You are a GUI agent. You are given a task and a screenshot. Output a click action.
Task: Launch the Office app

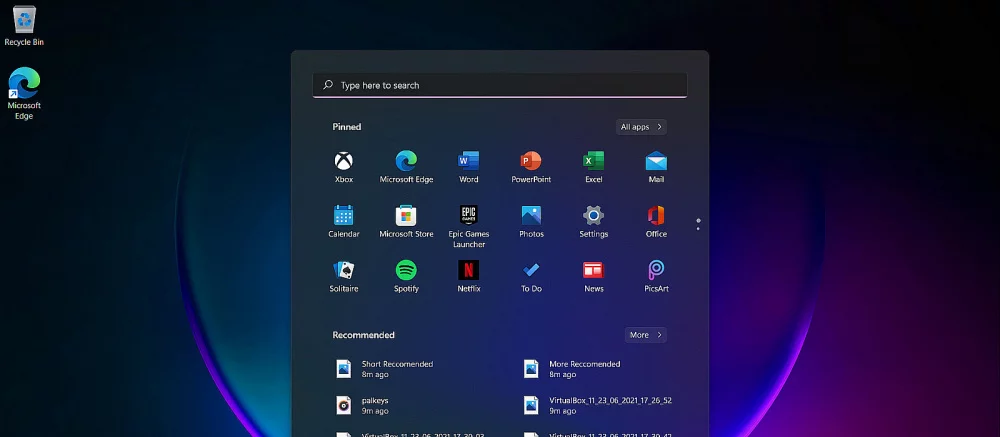coord(656,222)
